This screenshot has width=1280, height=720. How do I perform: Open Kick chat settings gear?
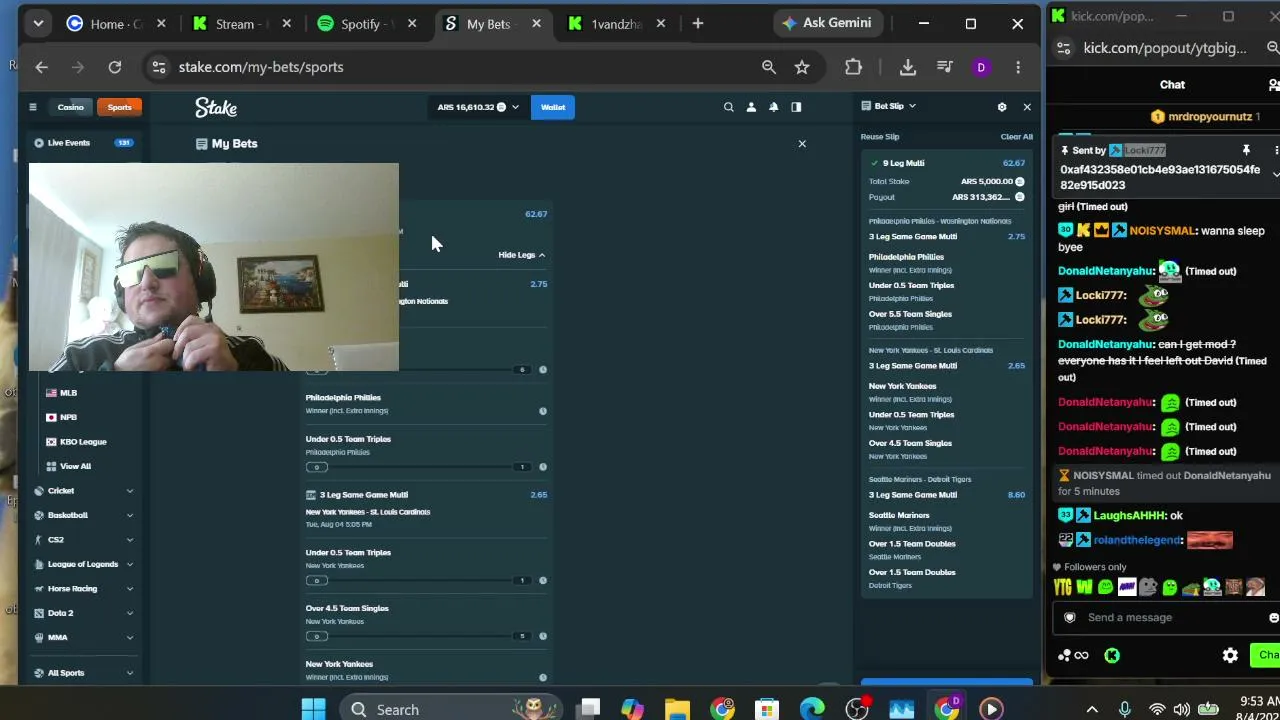tap(1230, 656)
